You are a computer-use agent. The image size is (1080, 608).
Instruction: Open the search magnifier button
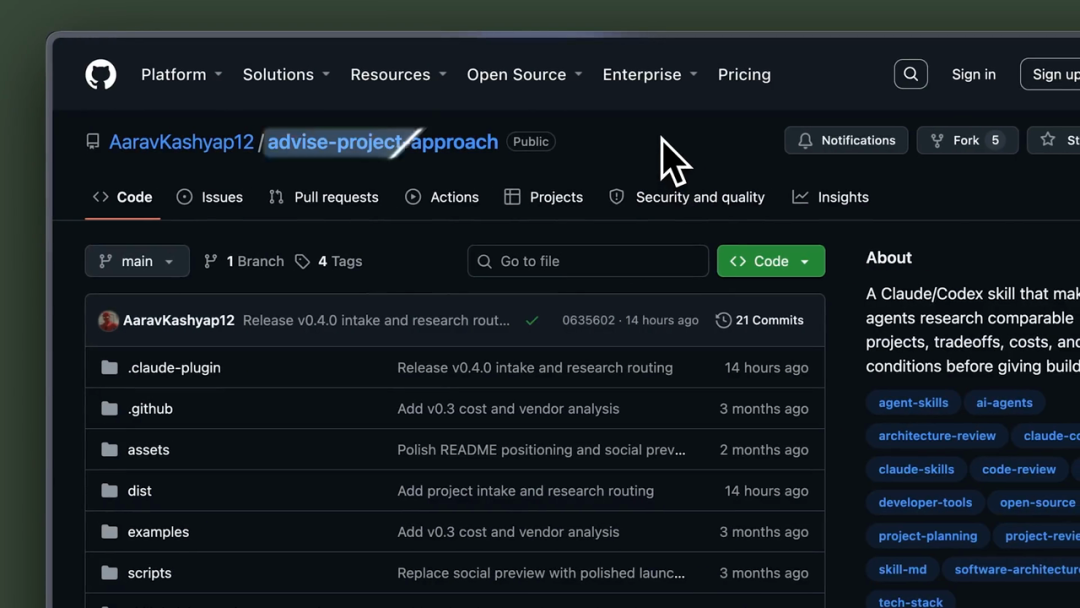click(911, 74)
